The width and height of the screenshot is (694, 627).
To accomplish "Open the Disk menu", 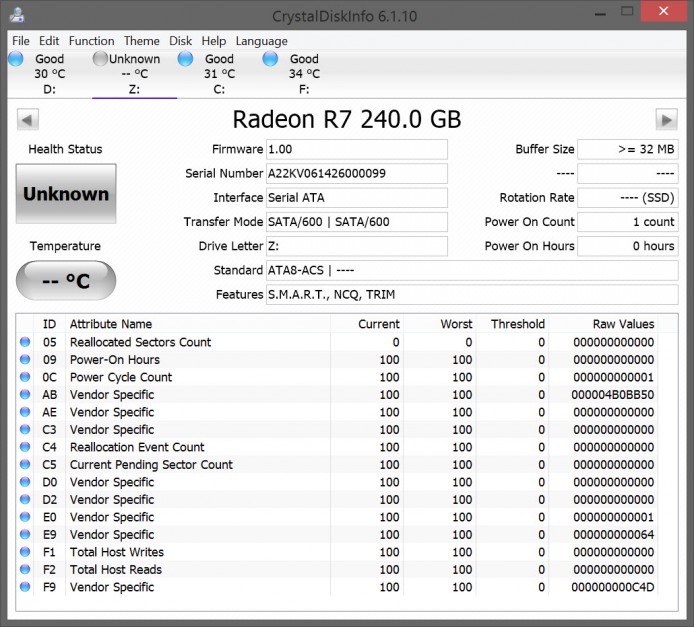I will pyautogui.click(x=180, y=41).
